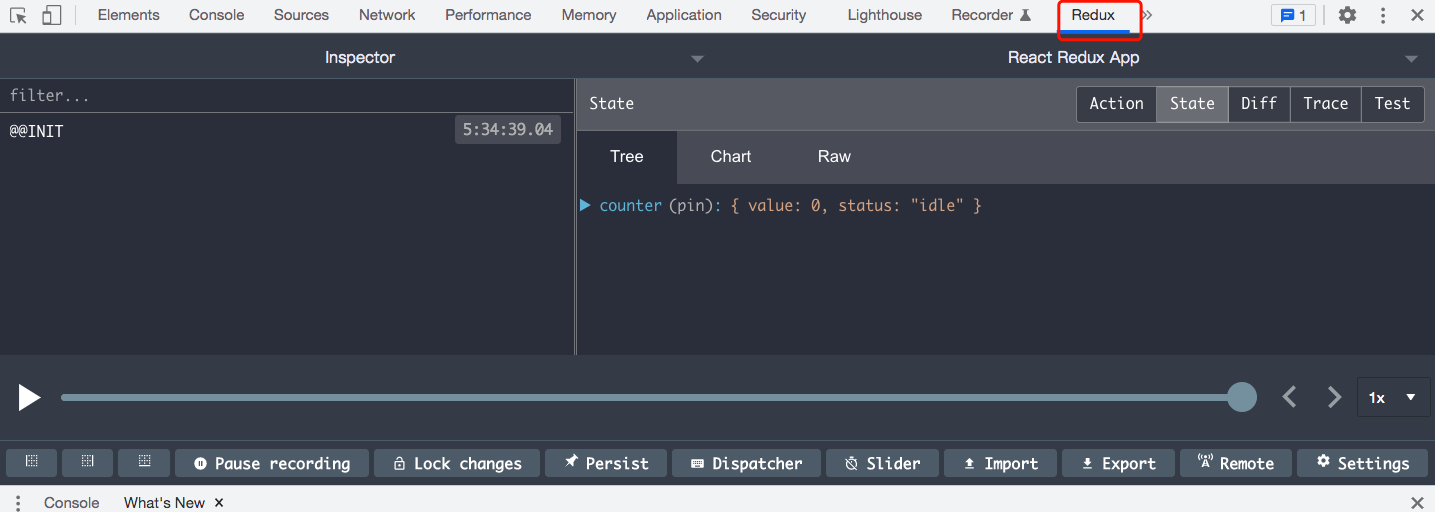Open the Test view

coord(1392,104)
